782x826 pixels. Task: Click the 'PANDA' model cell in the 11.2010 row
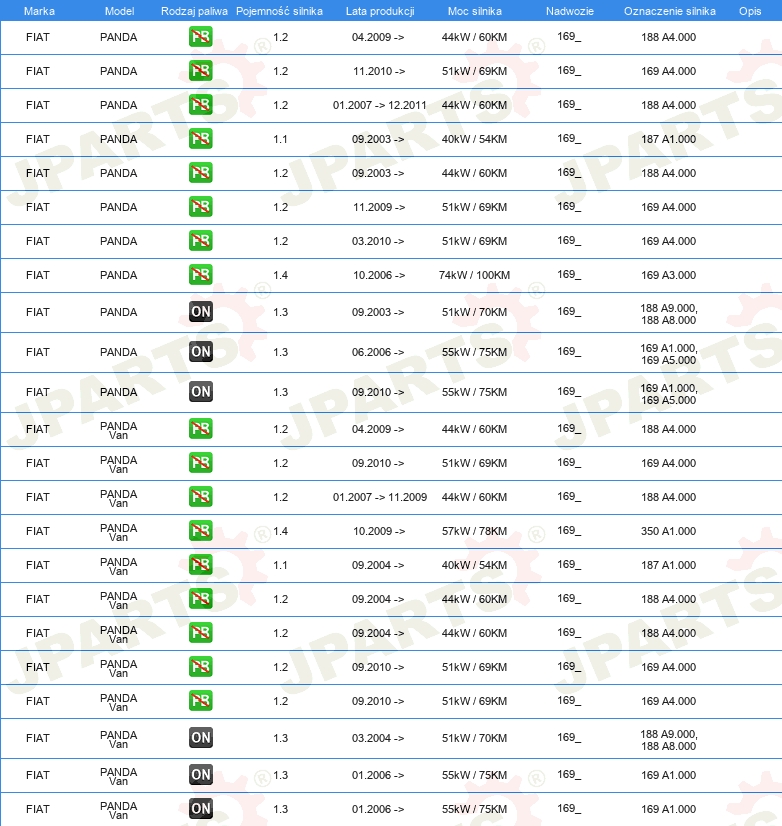pos(119,71)
